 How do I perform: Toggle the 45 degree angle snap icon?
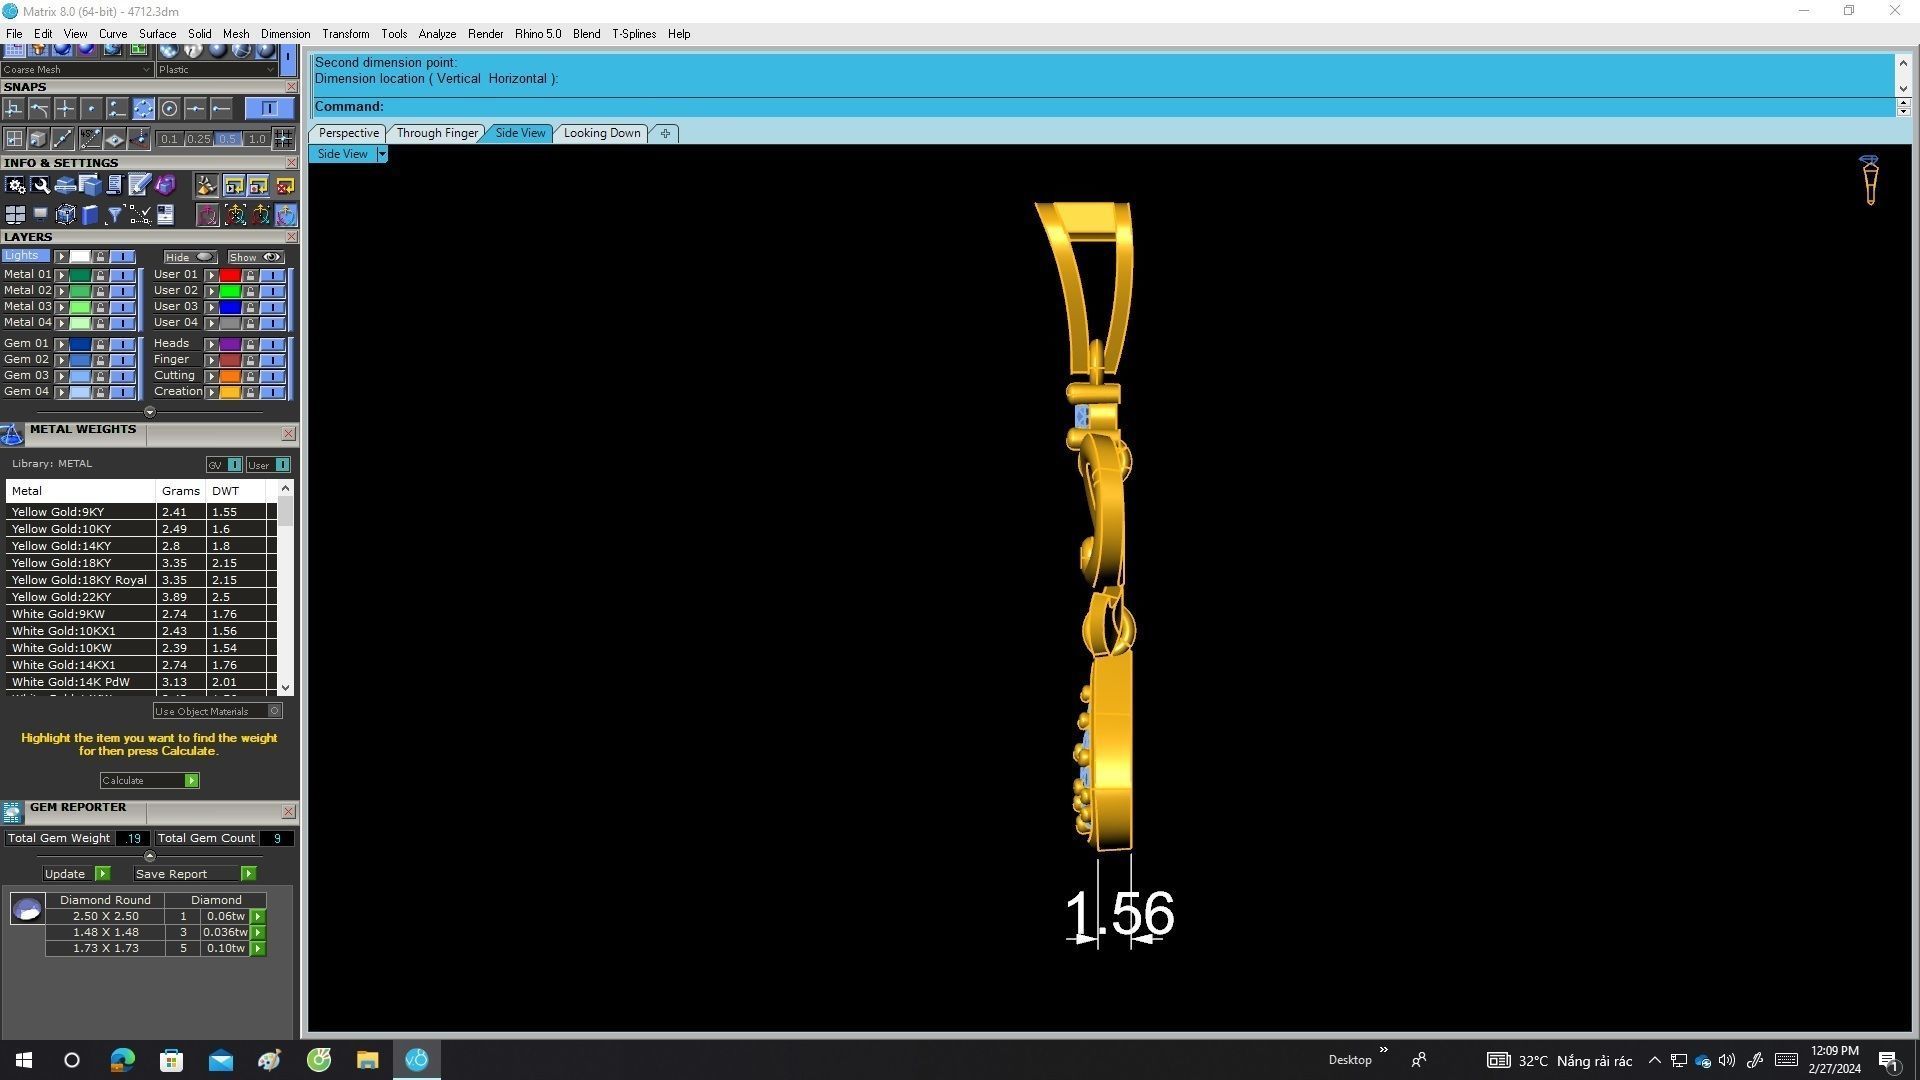[x=90, y=139]
